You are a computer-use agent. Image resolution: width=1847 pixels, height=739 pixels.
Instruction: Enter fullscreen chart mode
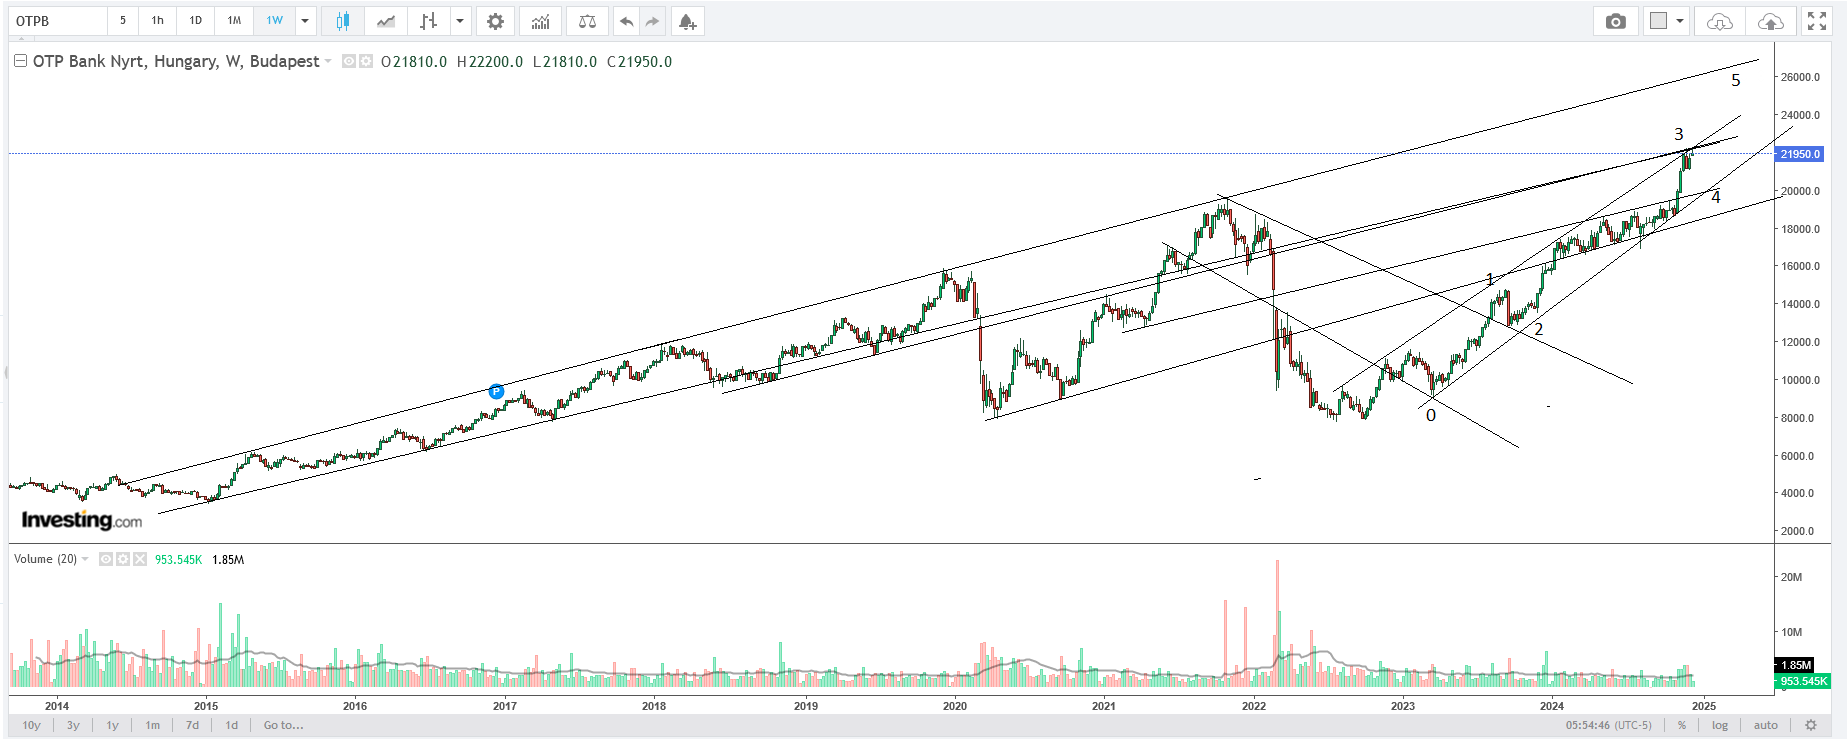point(1816,21)
